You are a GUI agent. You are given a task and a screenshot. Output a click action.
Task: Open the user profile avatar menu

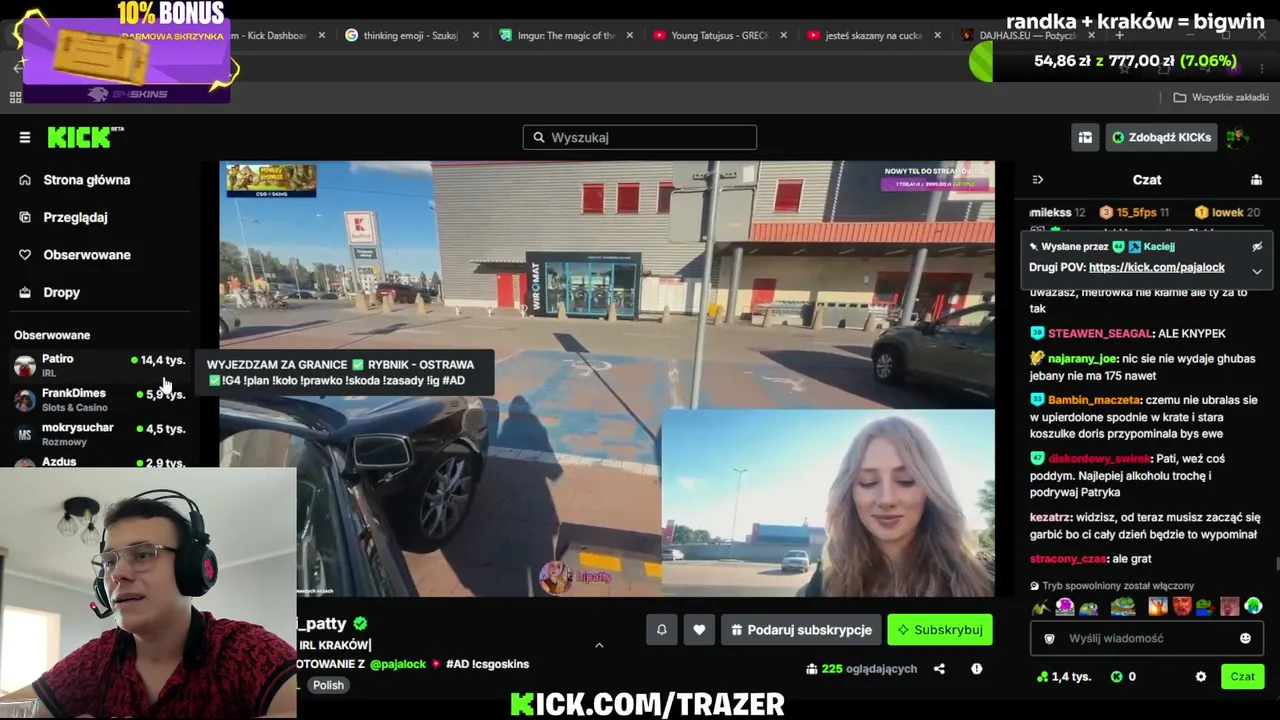tap(1238, 137)
